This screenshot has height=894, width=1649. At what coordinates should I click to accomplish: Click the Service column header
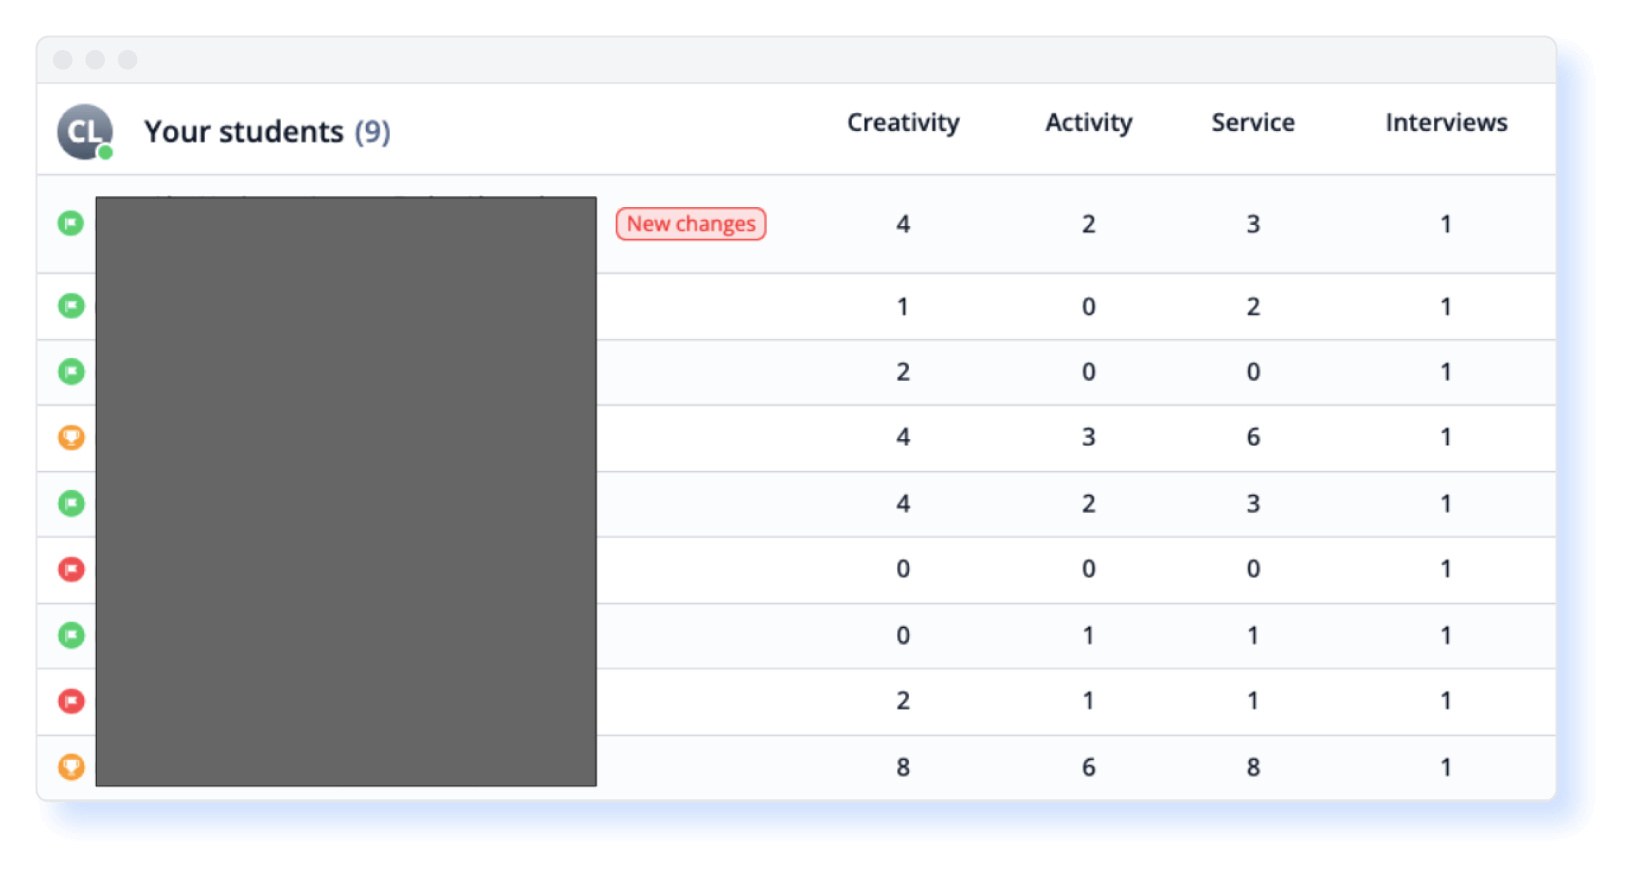(x=1252, y=123)
